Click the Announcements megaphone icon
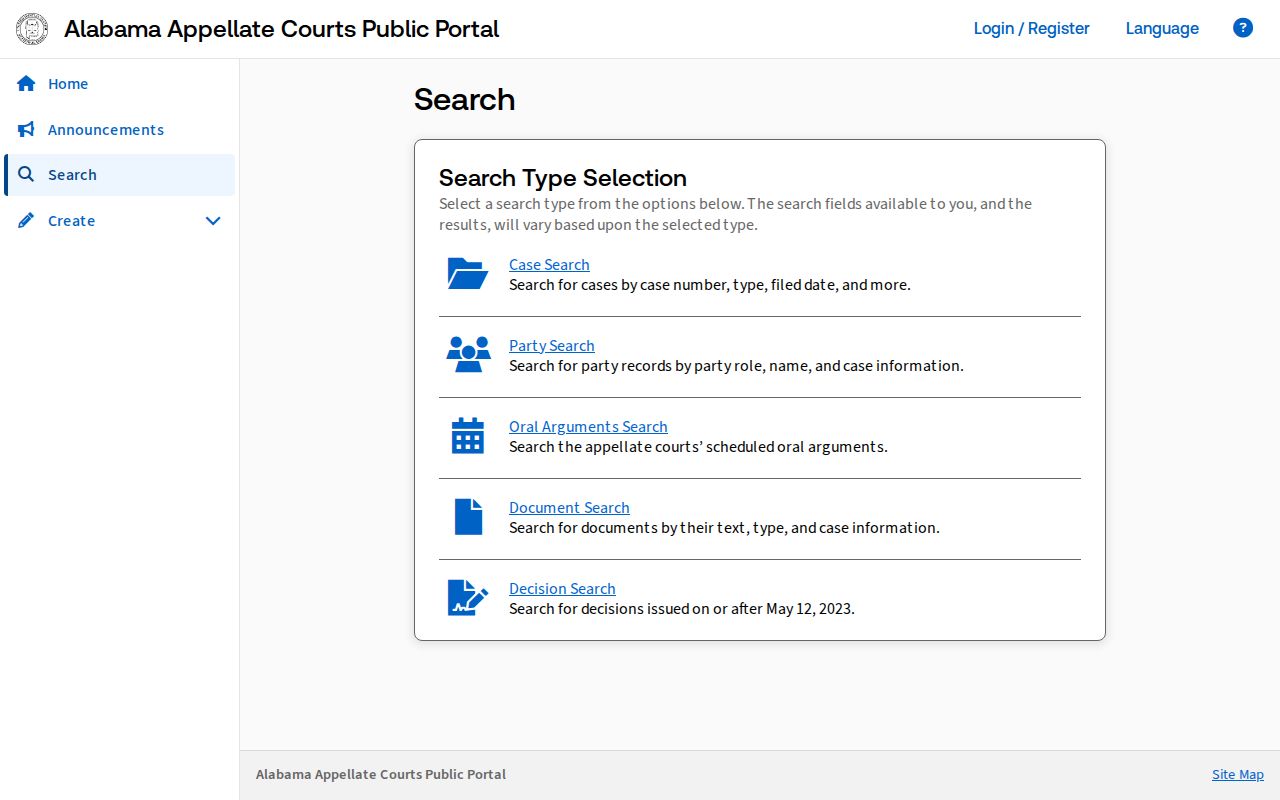This screenshot has height=800, width=1280. (26, 130)
